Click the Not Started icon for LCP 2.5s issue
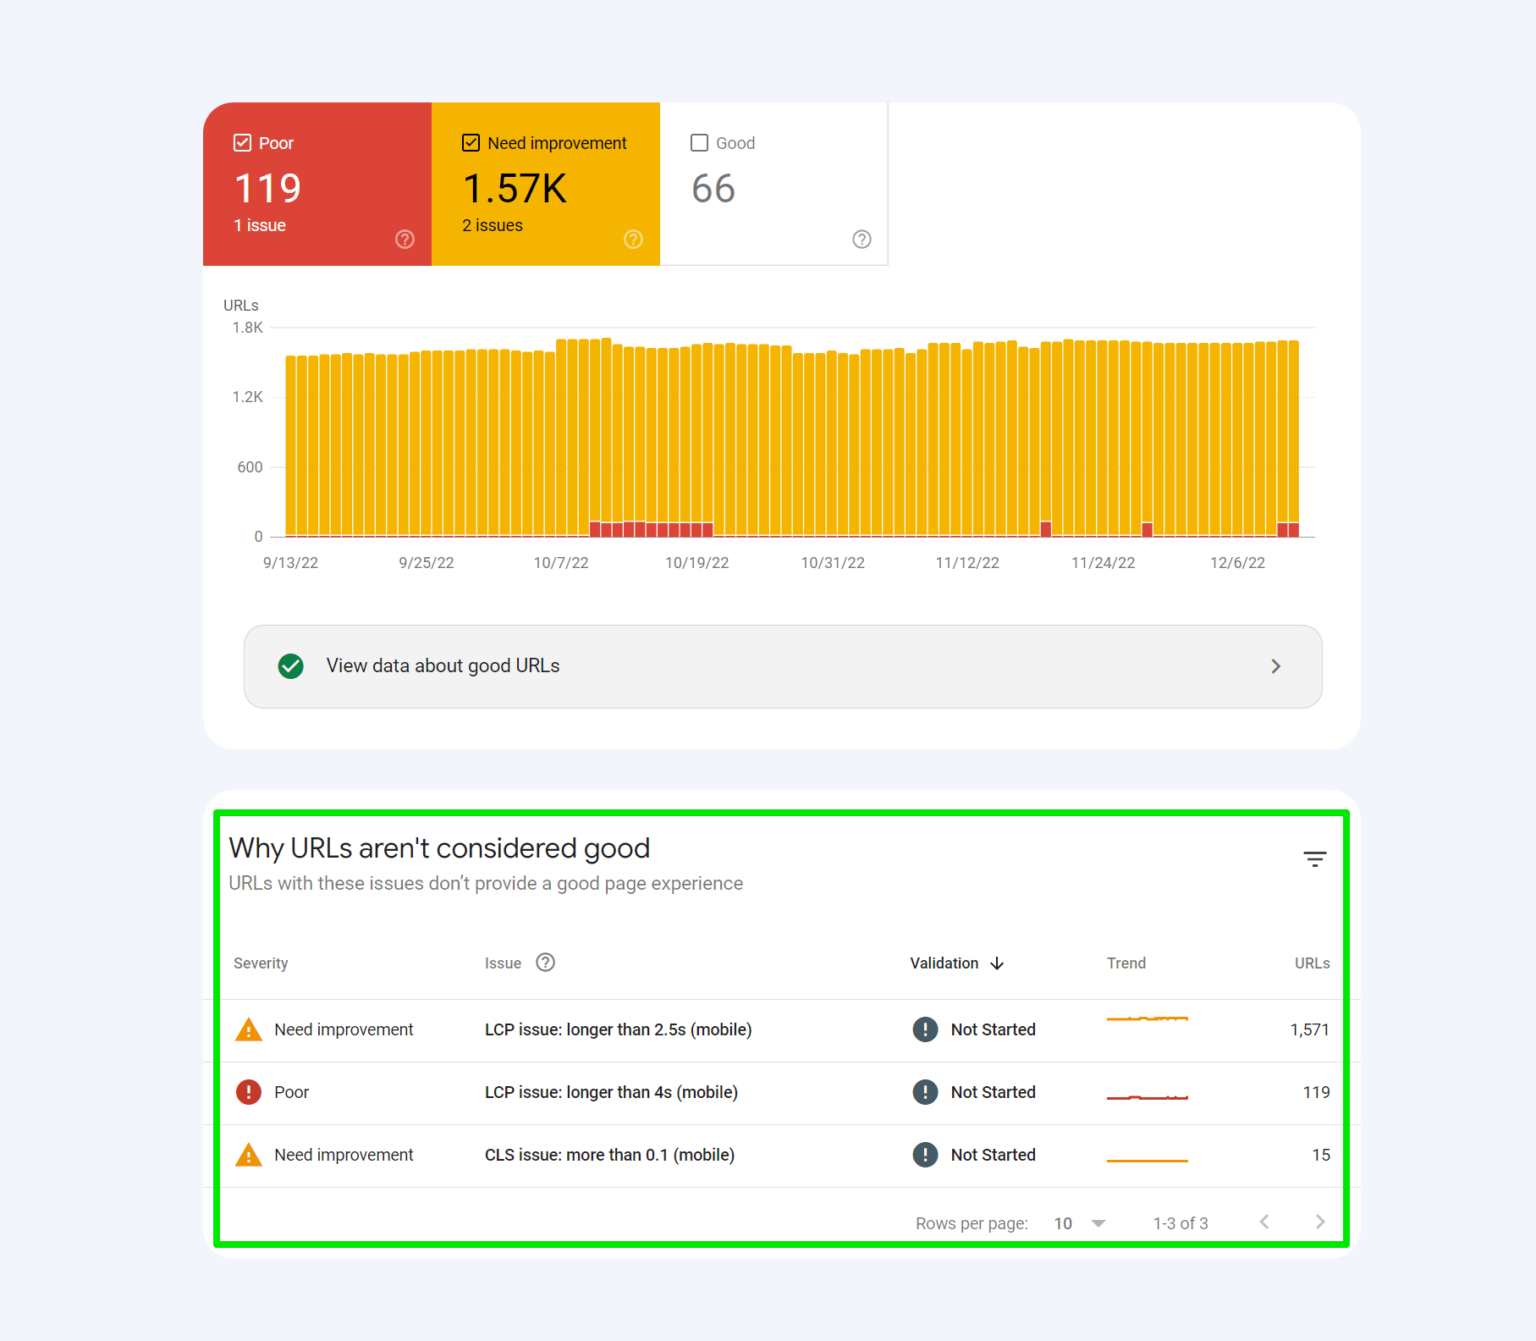Viewport: 1536px width, 1341px height. [x=925, y=1029]
